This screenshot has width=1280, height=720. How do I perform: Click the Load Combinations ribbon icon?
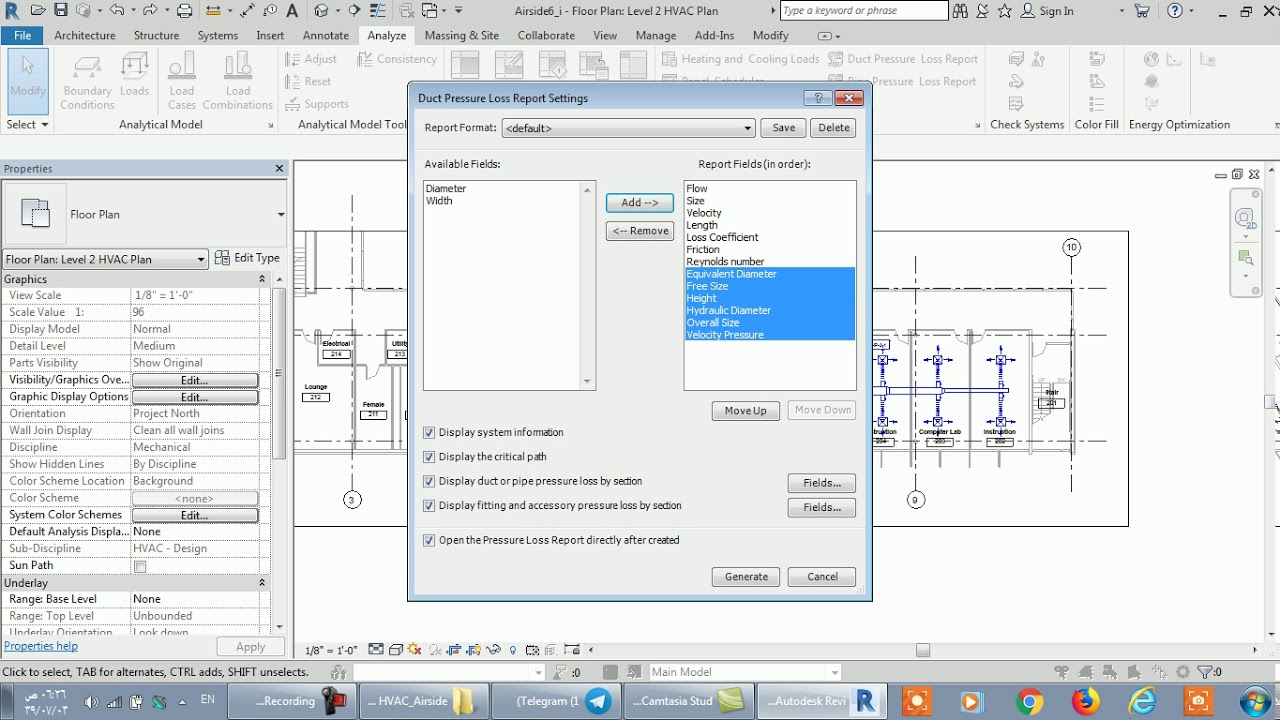coord(238,82)
